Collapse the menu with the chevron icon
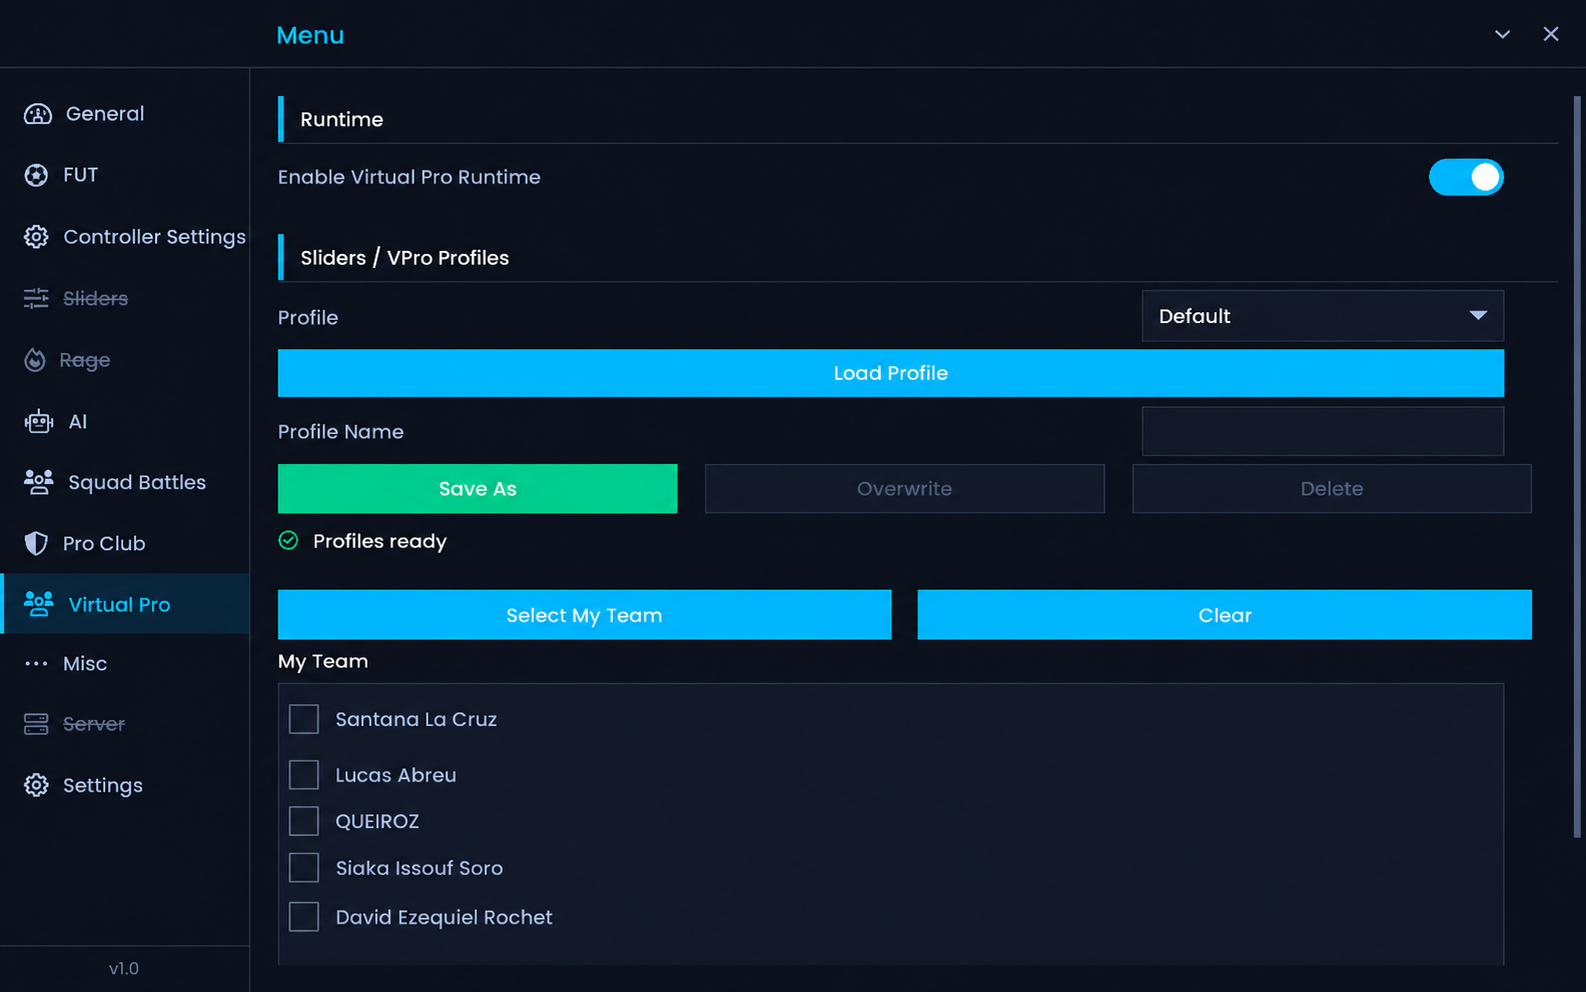Viewport: 1586px width, 992px height. point(1502,34)
